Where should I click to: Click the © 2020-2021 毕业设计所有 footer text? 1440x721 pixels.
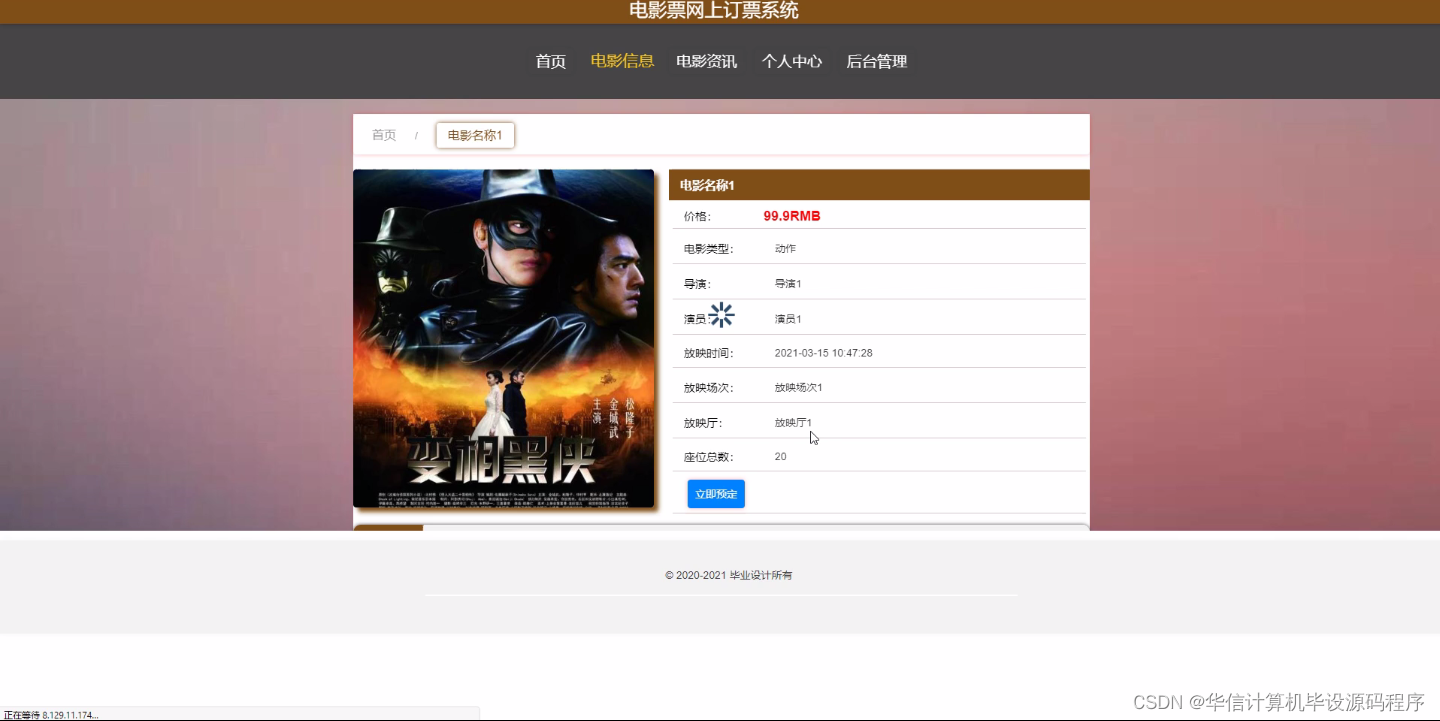(729, 575)
